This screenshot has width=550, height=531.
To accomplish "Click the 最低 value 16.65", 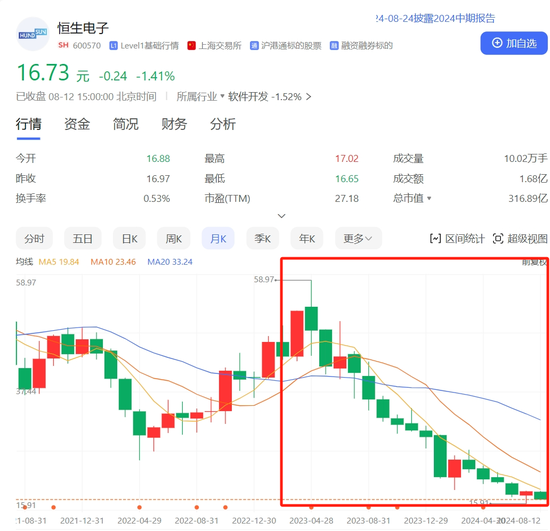I will (347, 179).
